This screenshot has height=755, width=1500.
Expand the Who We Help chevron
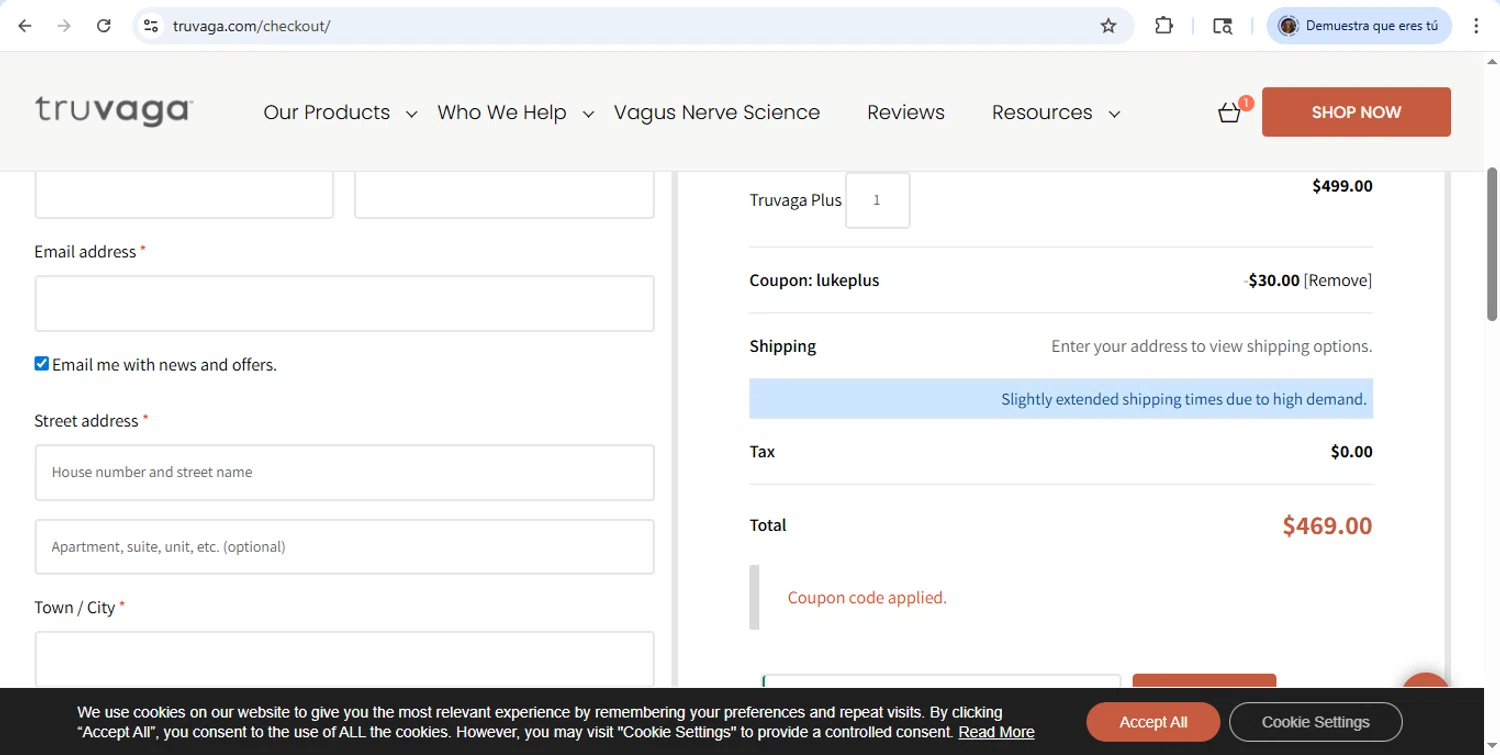point(588,114)
